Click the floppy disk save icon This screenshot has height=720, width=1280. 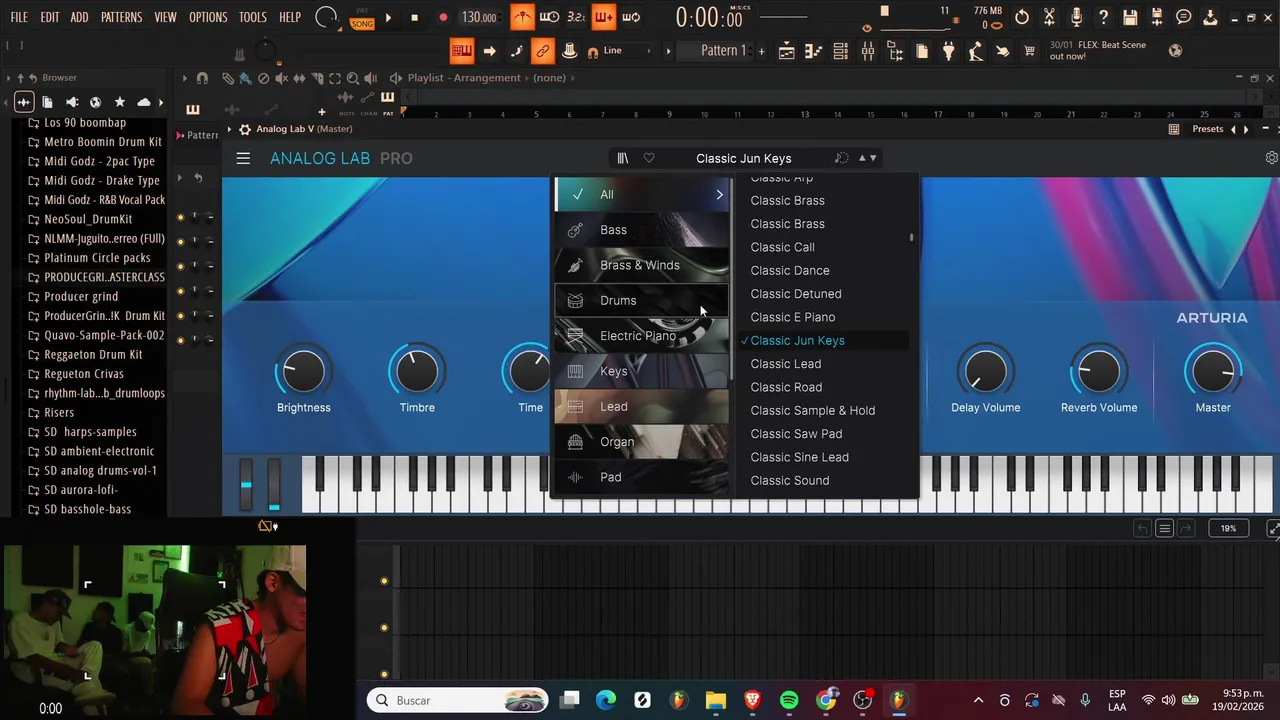click(x=1130, y=17)
